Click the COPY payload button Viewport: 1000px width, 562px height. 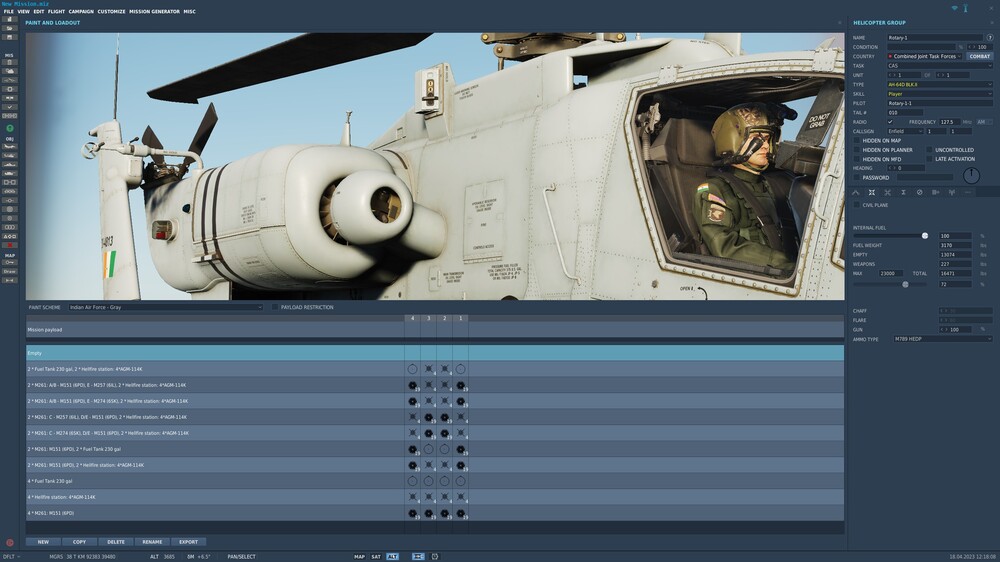[80, 542]
